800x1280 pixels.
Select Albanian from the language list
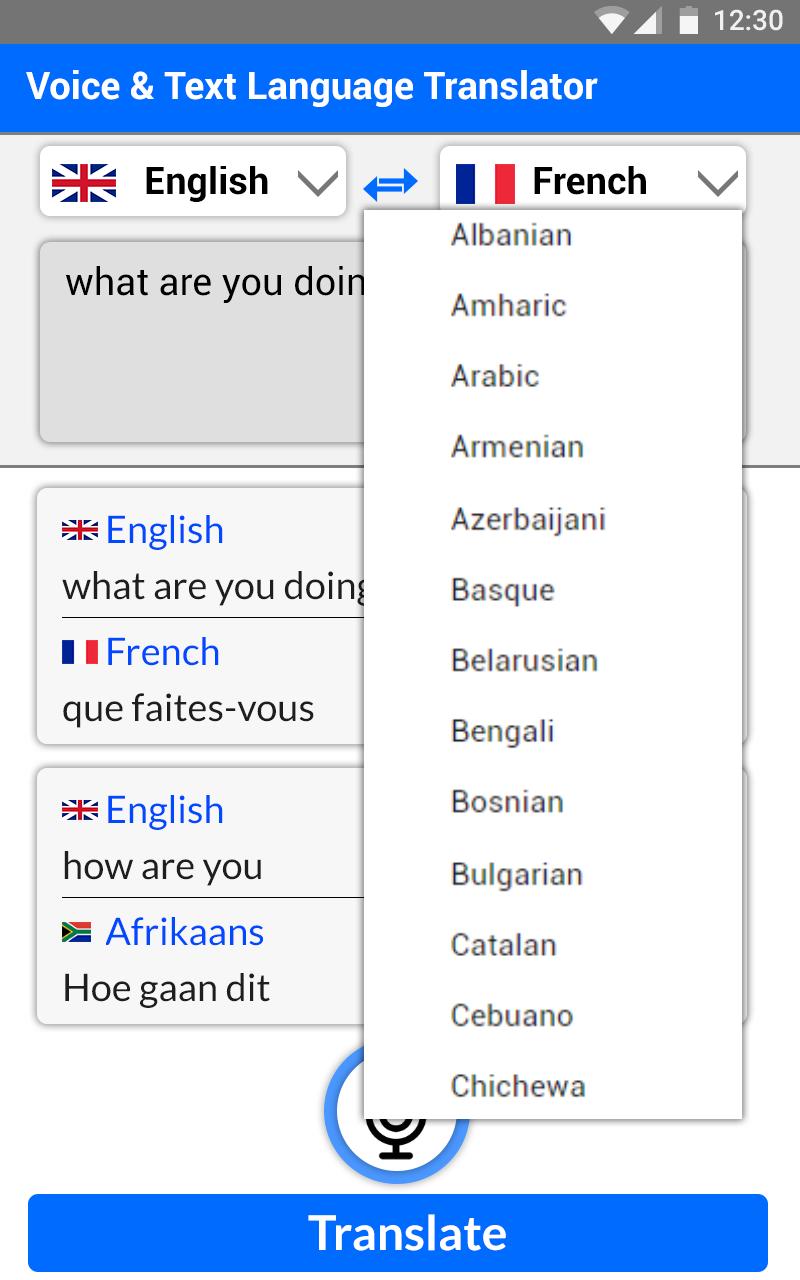coord(553,235)
